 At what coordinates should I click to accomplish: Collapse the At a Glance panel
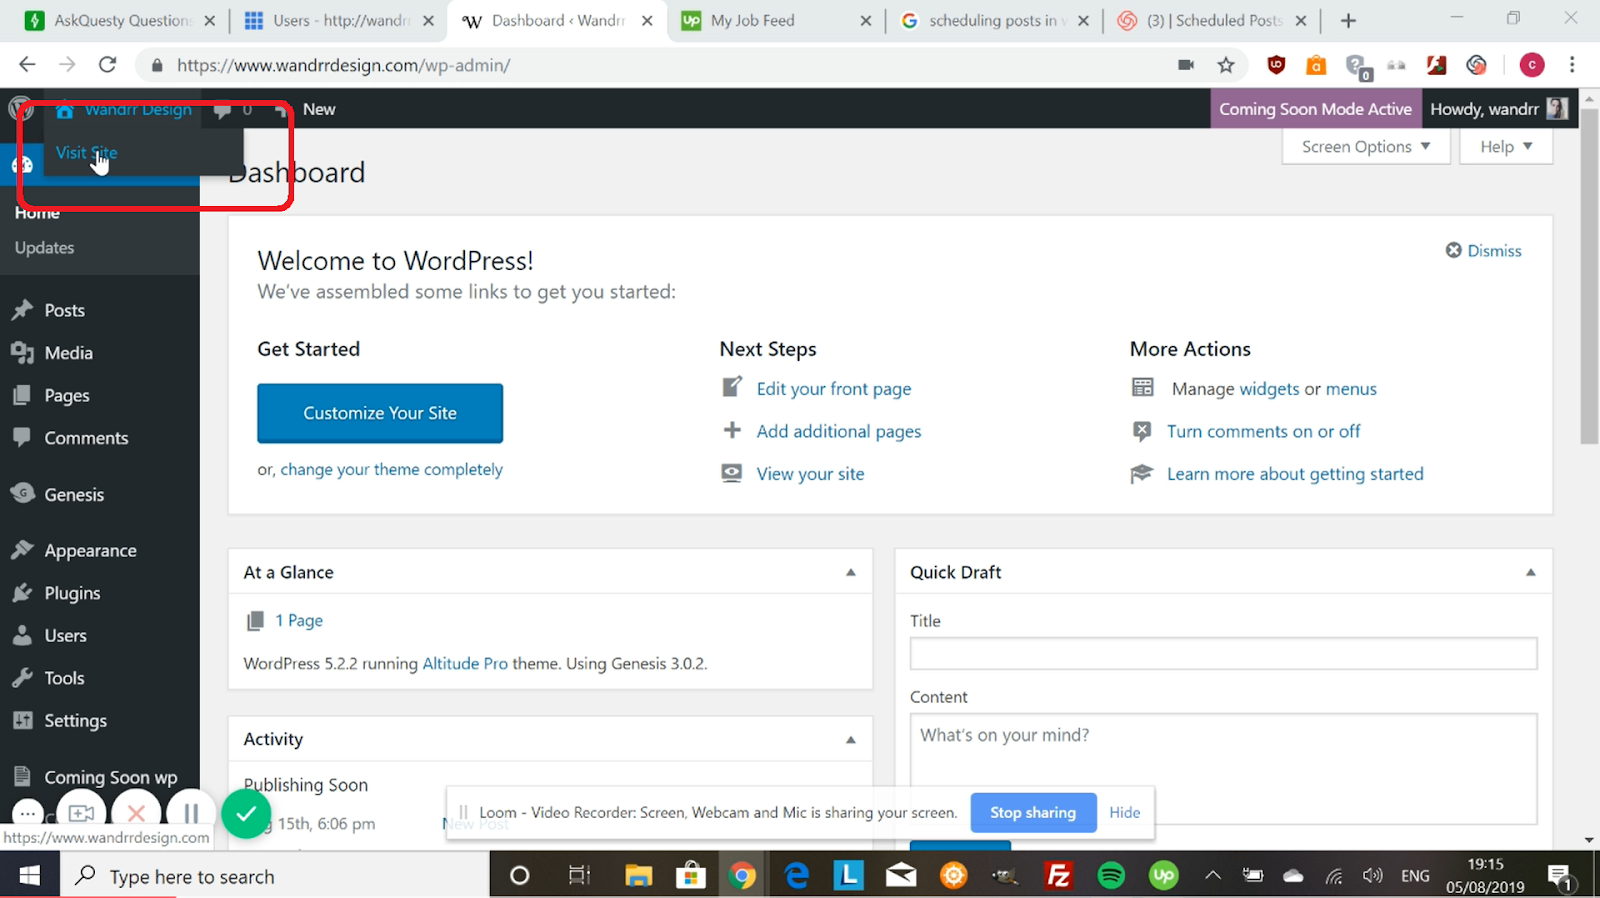pos(851,573)
